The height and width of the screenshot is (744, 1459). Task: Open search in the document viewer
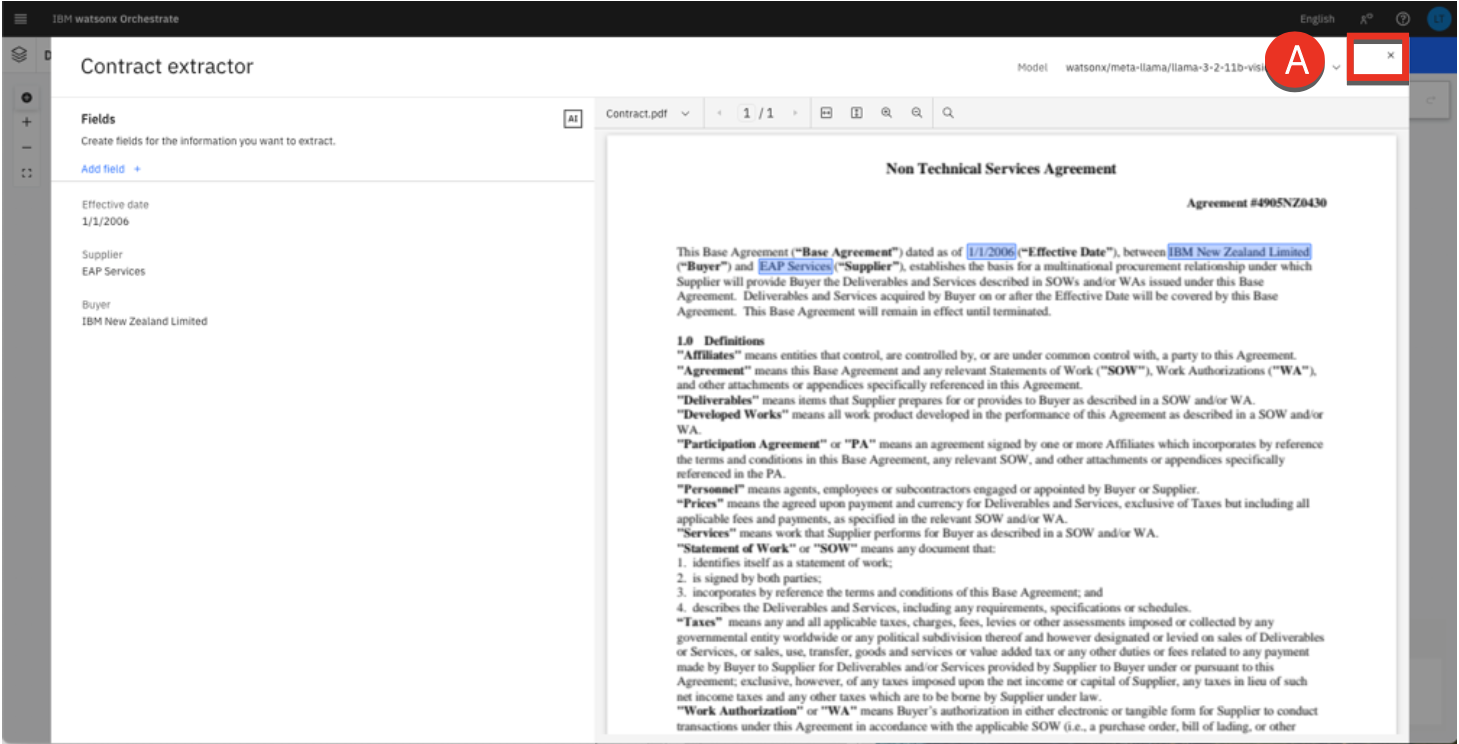click(948, 114)
